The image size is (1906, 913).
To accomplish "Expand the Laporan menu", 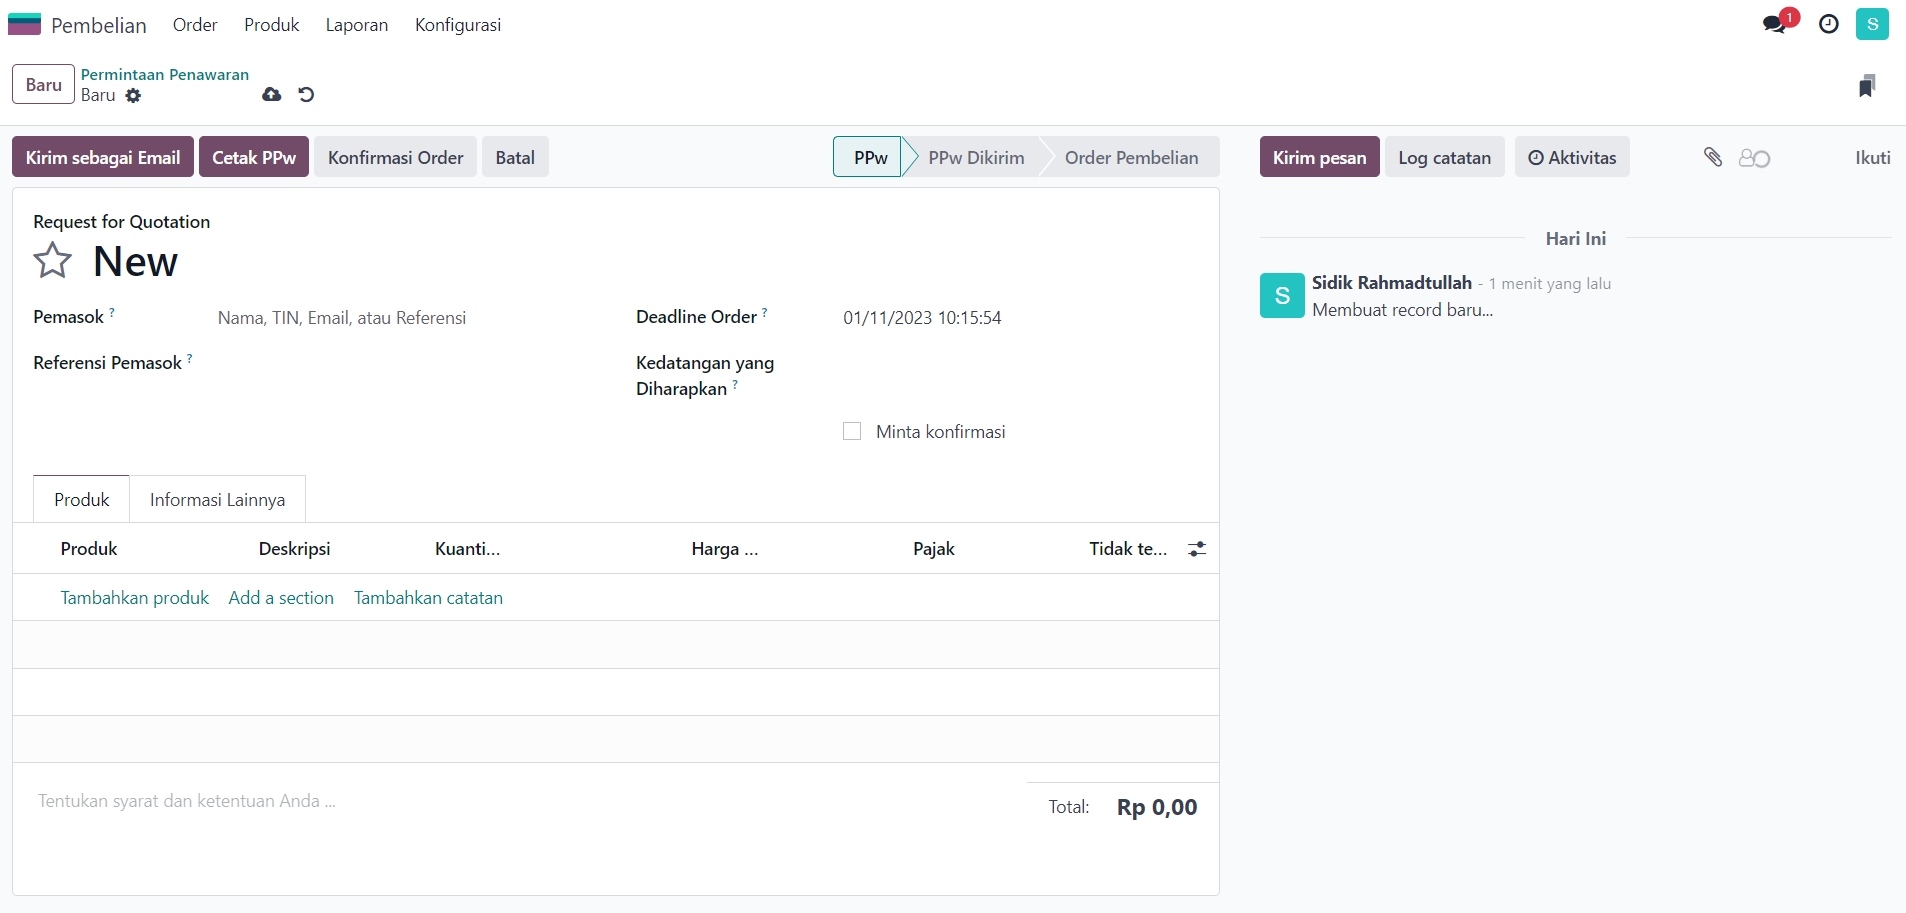I will pos(356,25).
